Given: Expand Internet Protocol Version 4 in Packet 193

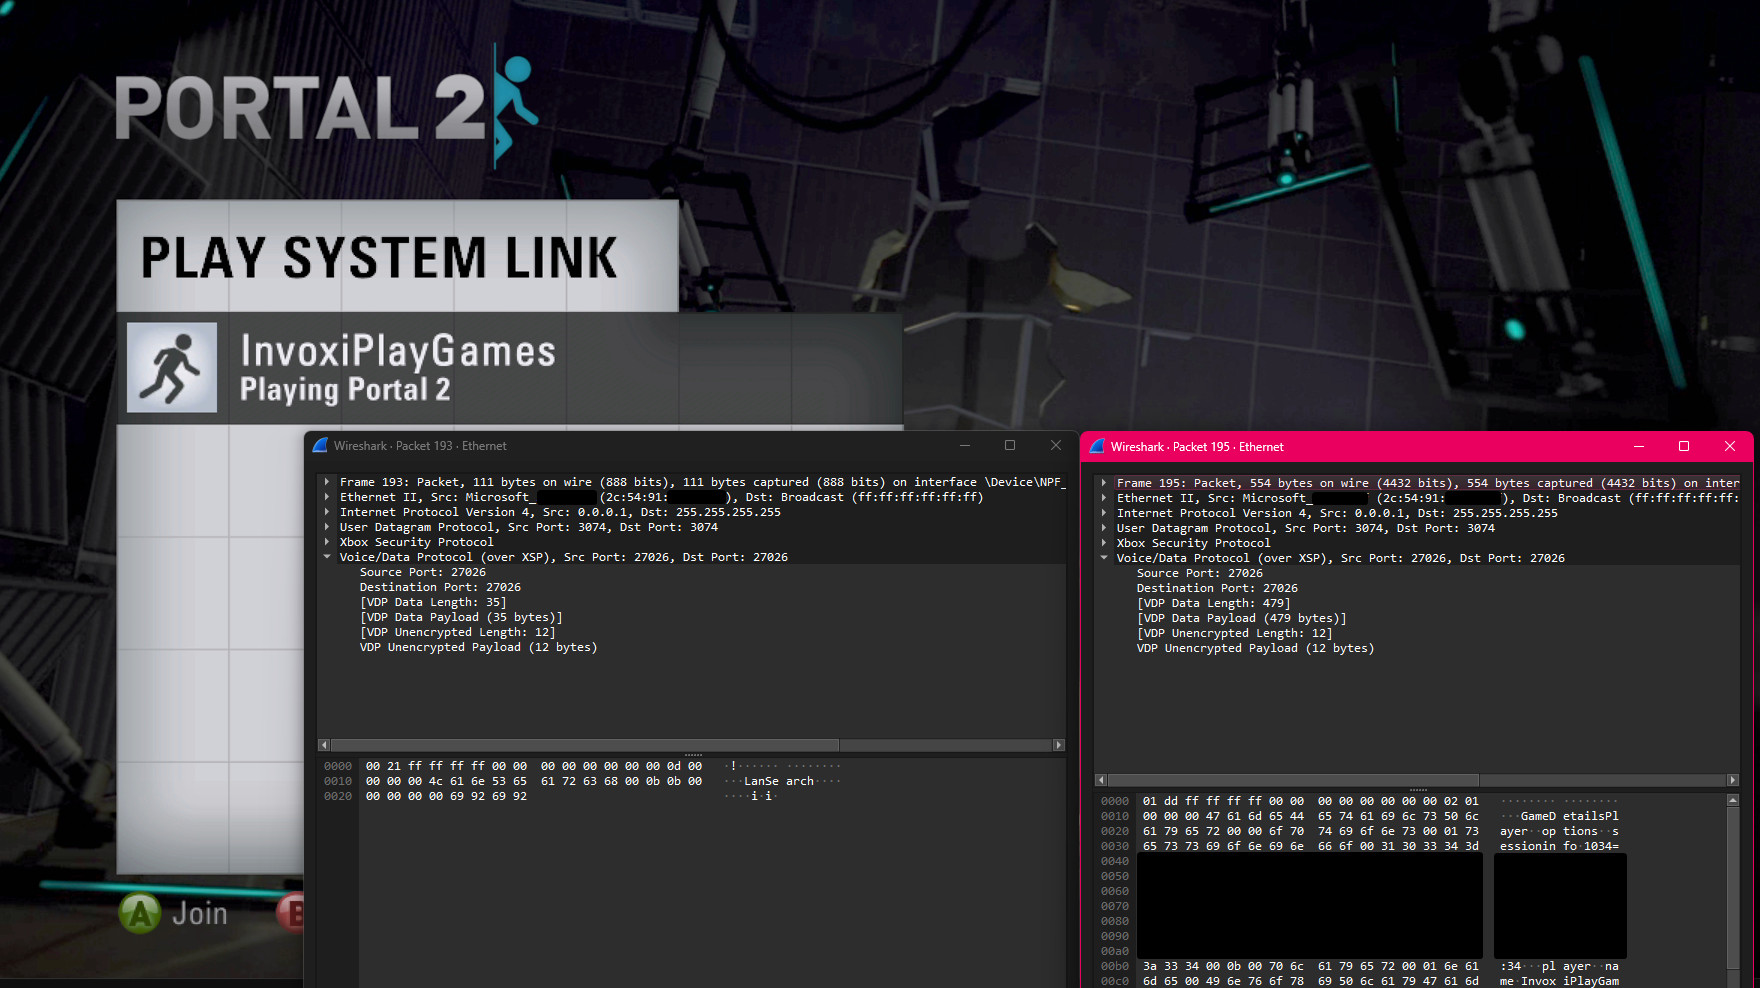Looking at the screenshot, I should click(327, 512).
